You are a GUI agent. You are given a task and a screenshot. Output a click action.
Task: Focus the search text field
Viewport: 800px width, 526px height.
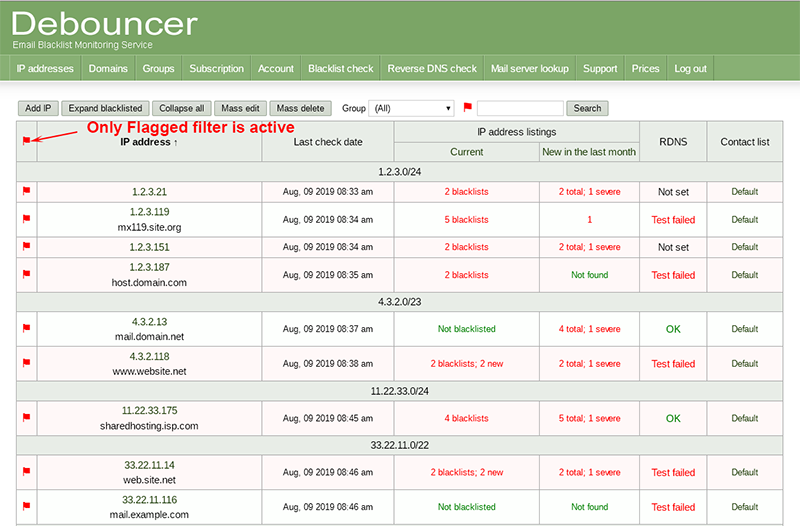click(520, 108)
